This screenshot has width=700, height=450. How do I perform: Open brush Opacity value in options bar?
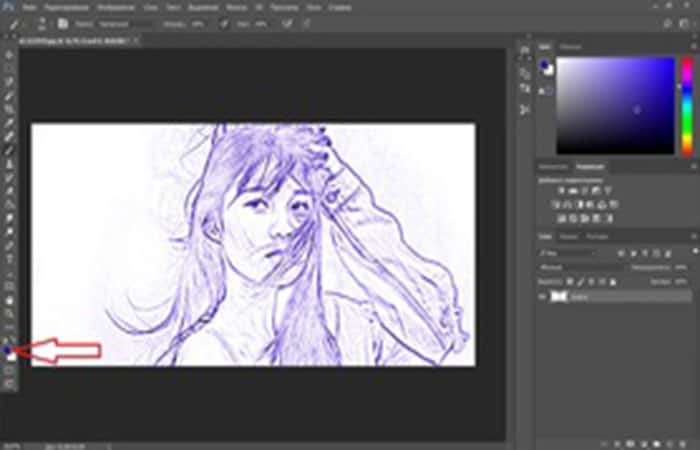[199, 24]
